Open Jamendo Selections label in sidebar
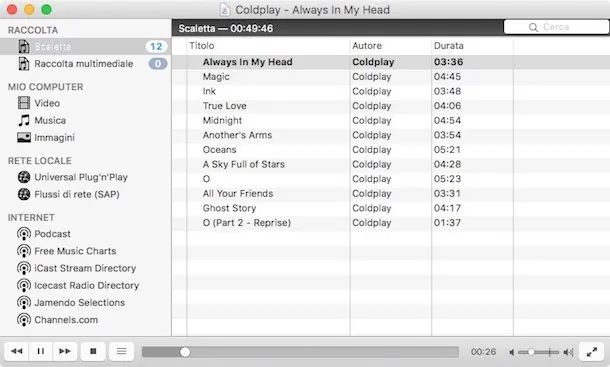 79,302
